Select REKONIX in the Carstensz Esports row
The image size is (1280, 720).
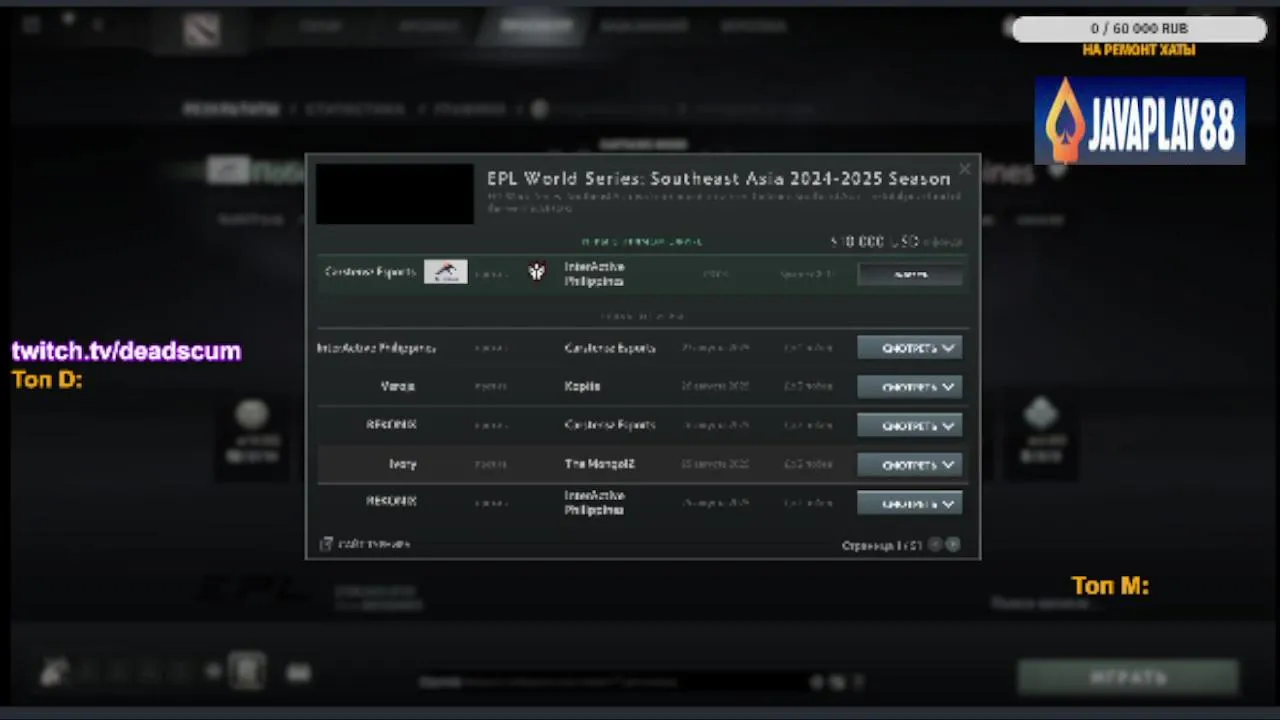[x=391, y=424]
